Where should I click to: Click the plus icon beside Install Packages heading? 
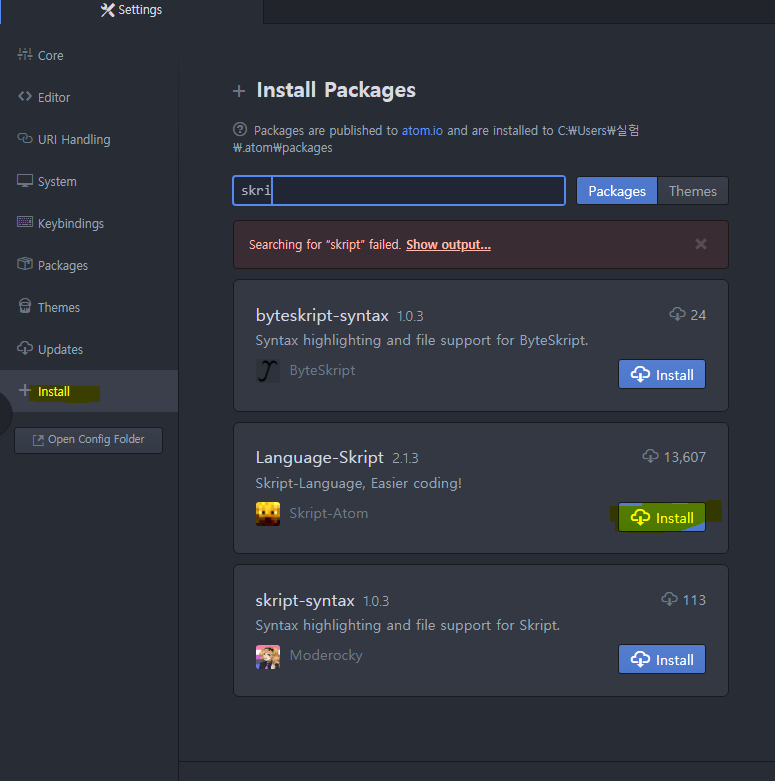239,91
